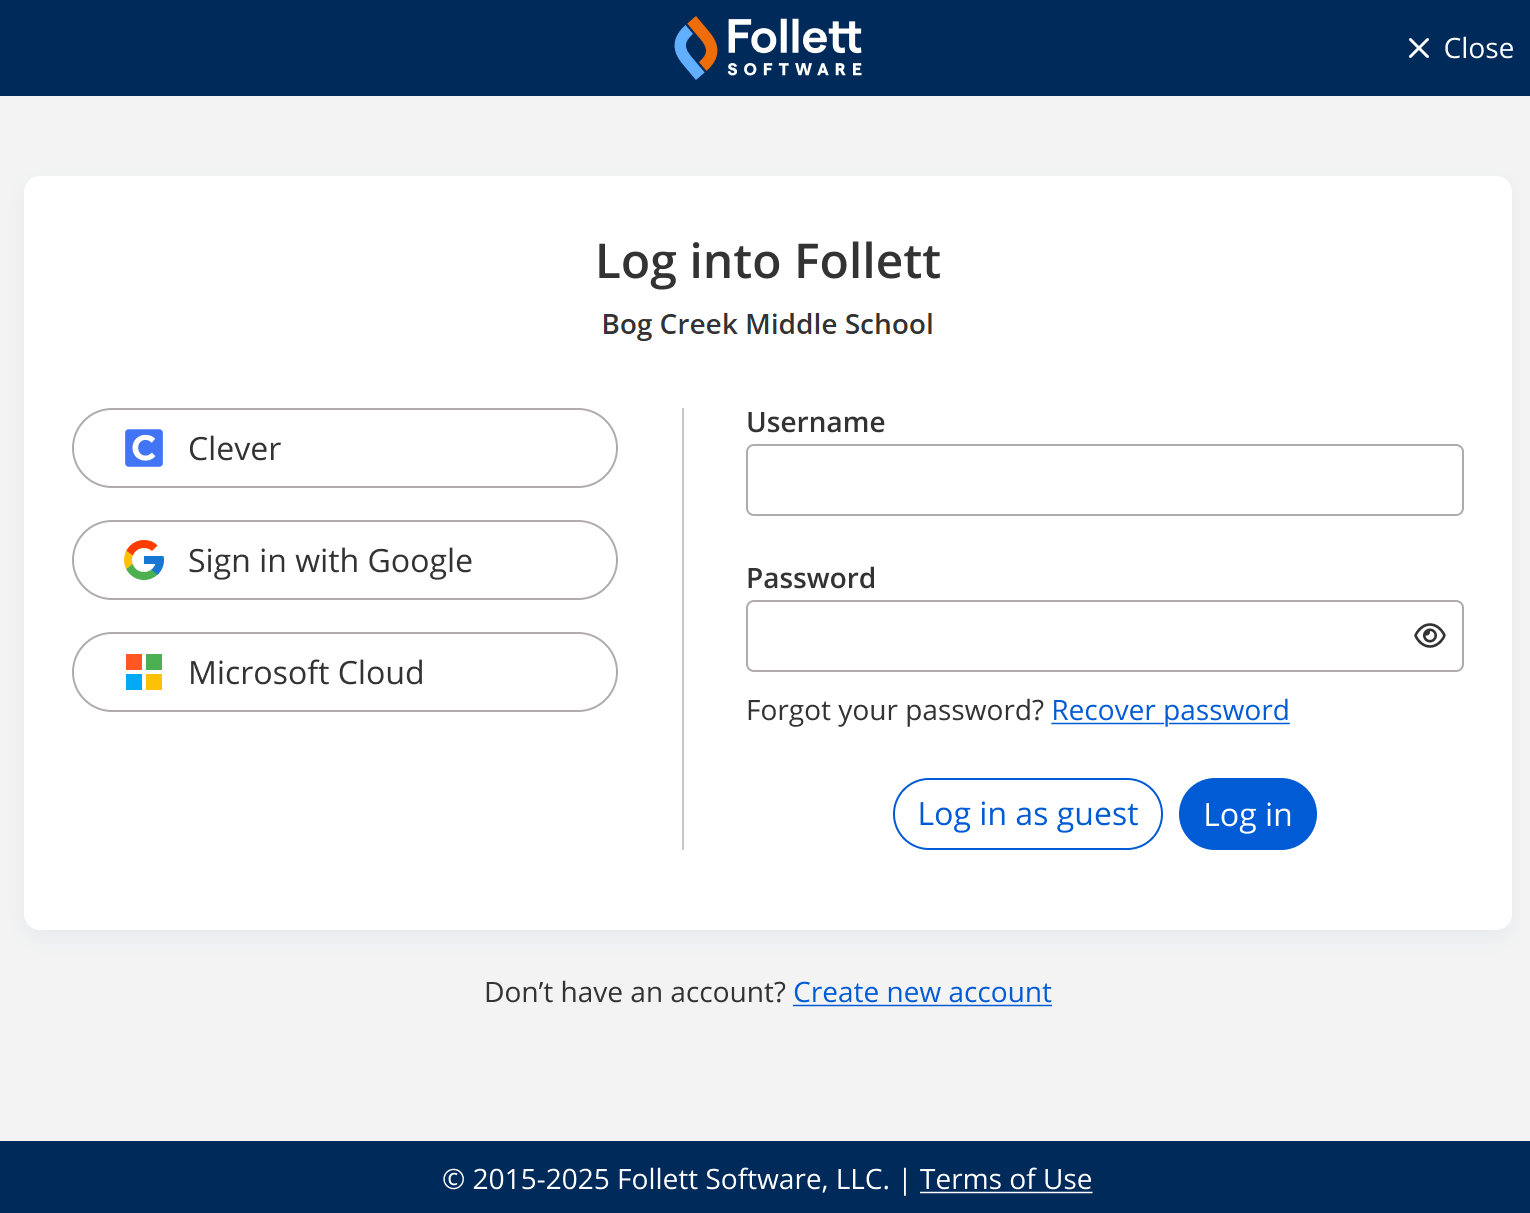1530x1213 pixels.
Task: Show the password using the eye toggle
Action: 1429,636
